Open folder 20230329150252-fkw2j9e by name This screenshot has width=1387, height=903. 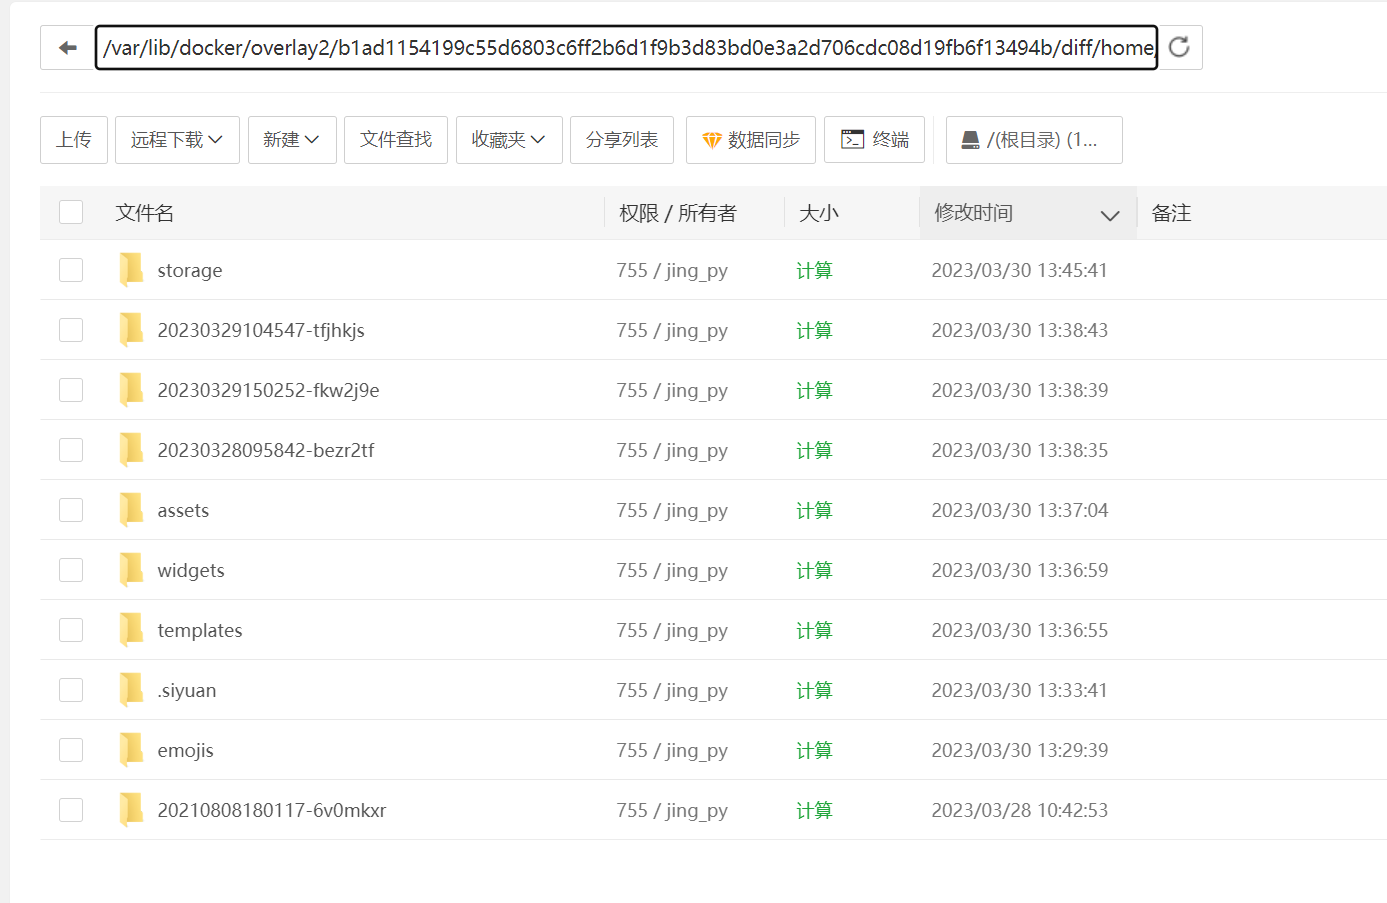click(268, 390)
